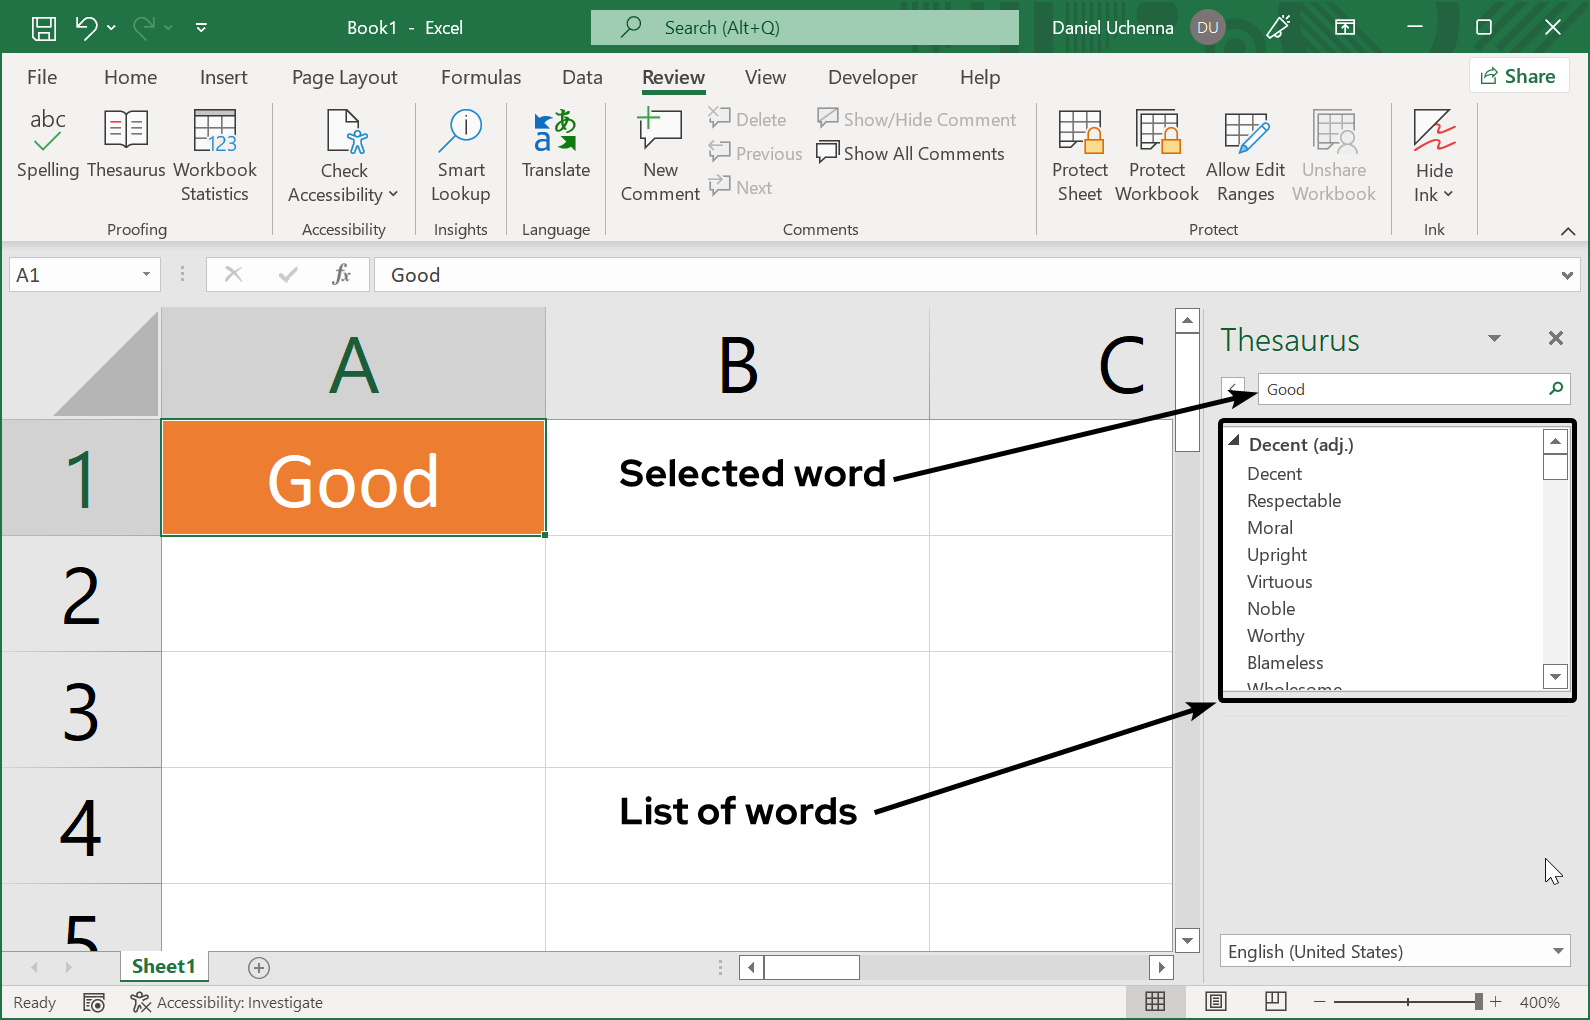
Task: Run the Spelling check
Action: pyautogui.click(x=47, y=144)
